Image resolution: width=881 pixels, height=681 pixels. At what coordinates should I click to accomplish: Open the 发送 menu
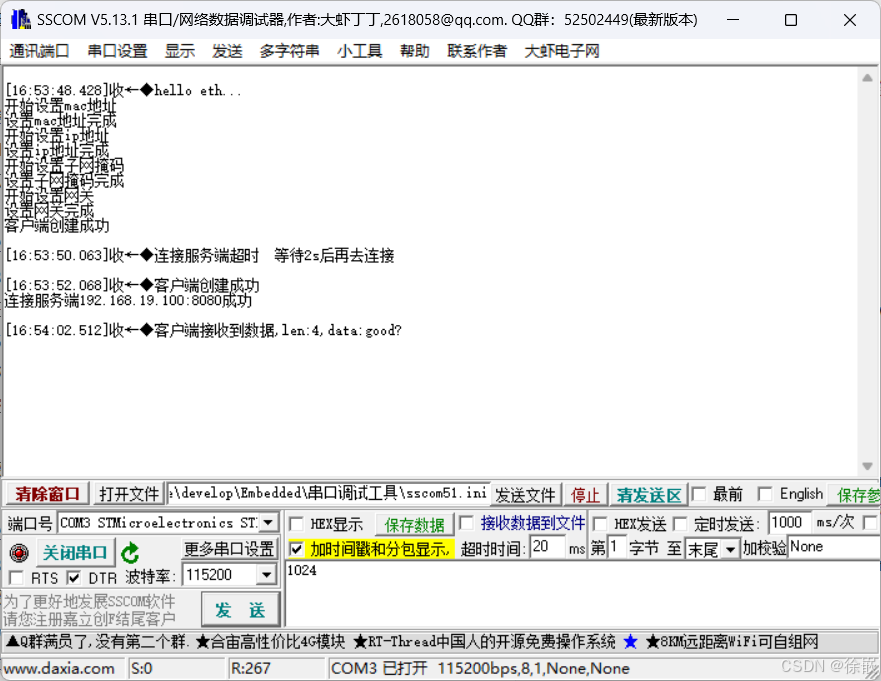point(228,51)
